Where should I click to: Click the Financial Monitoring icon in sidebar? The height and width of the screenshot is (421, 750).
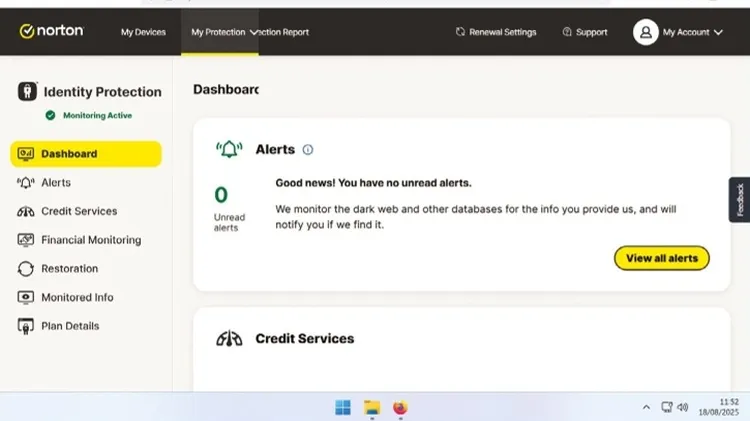[25, 240]
